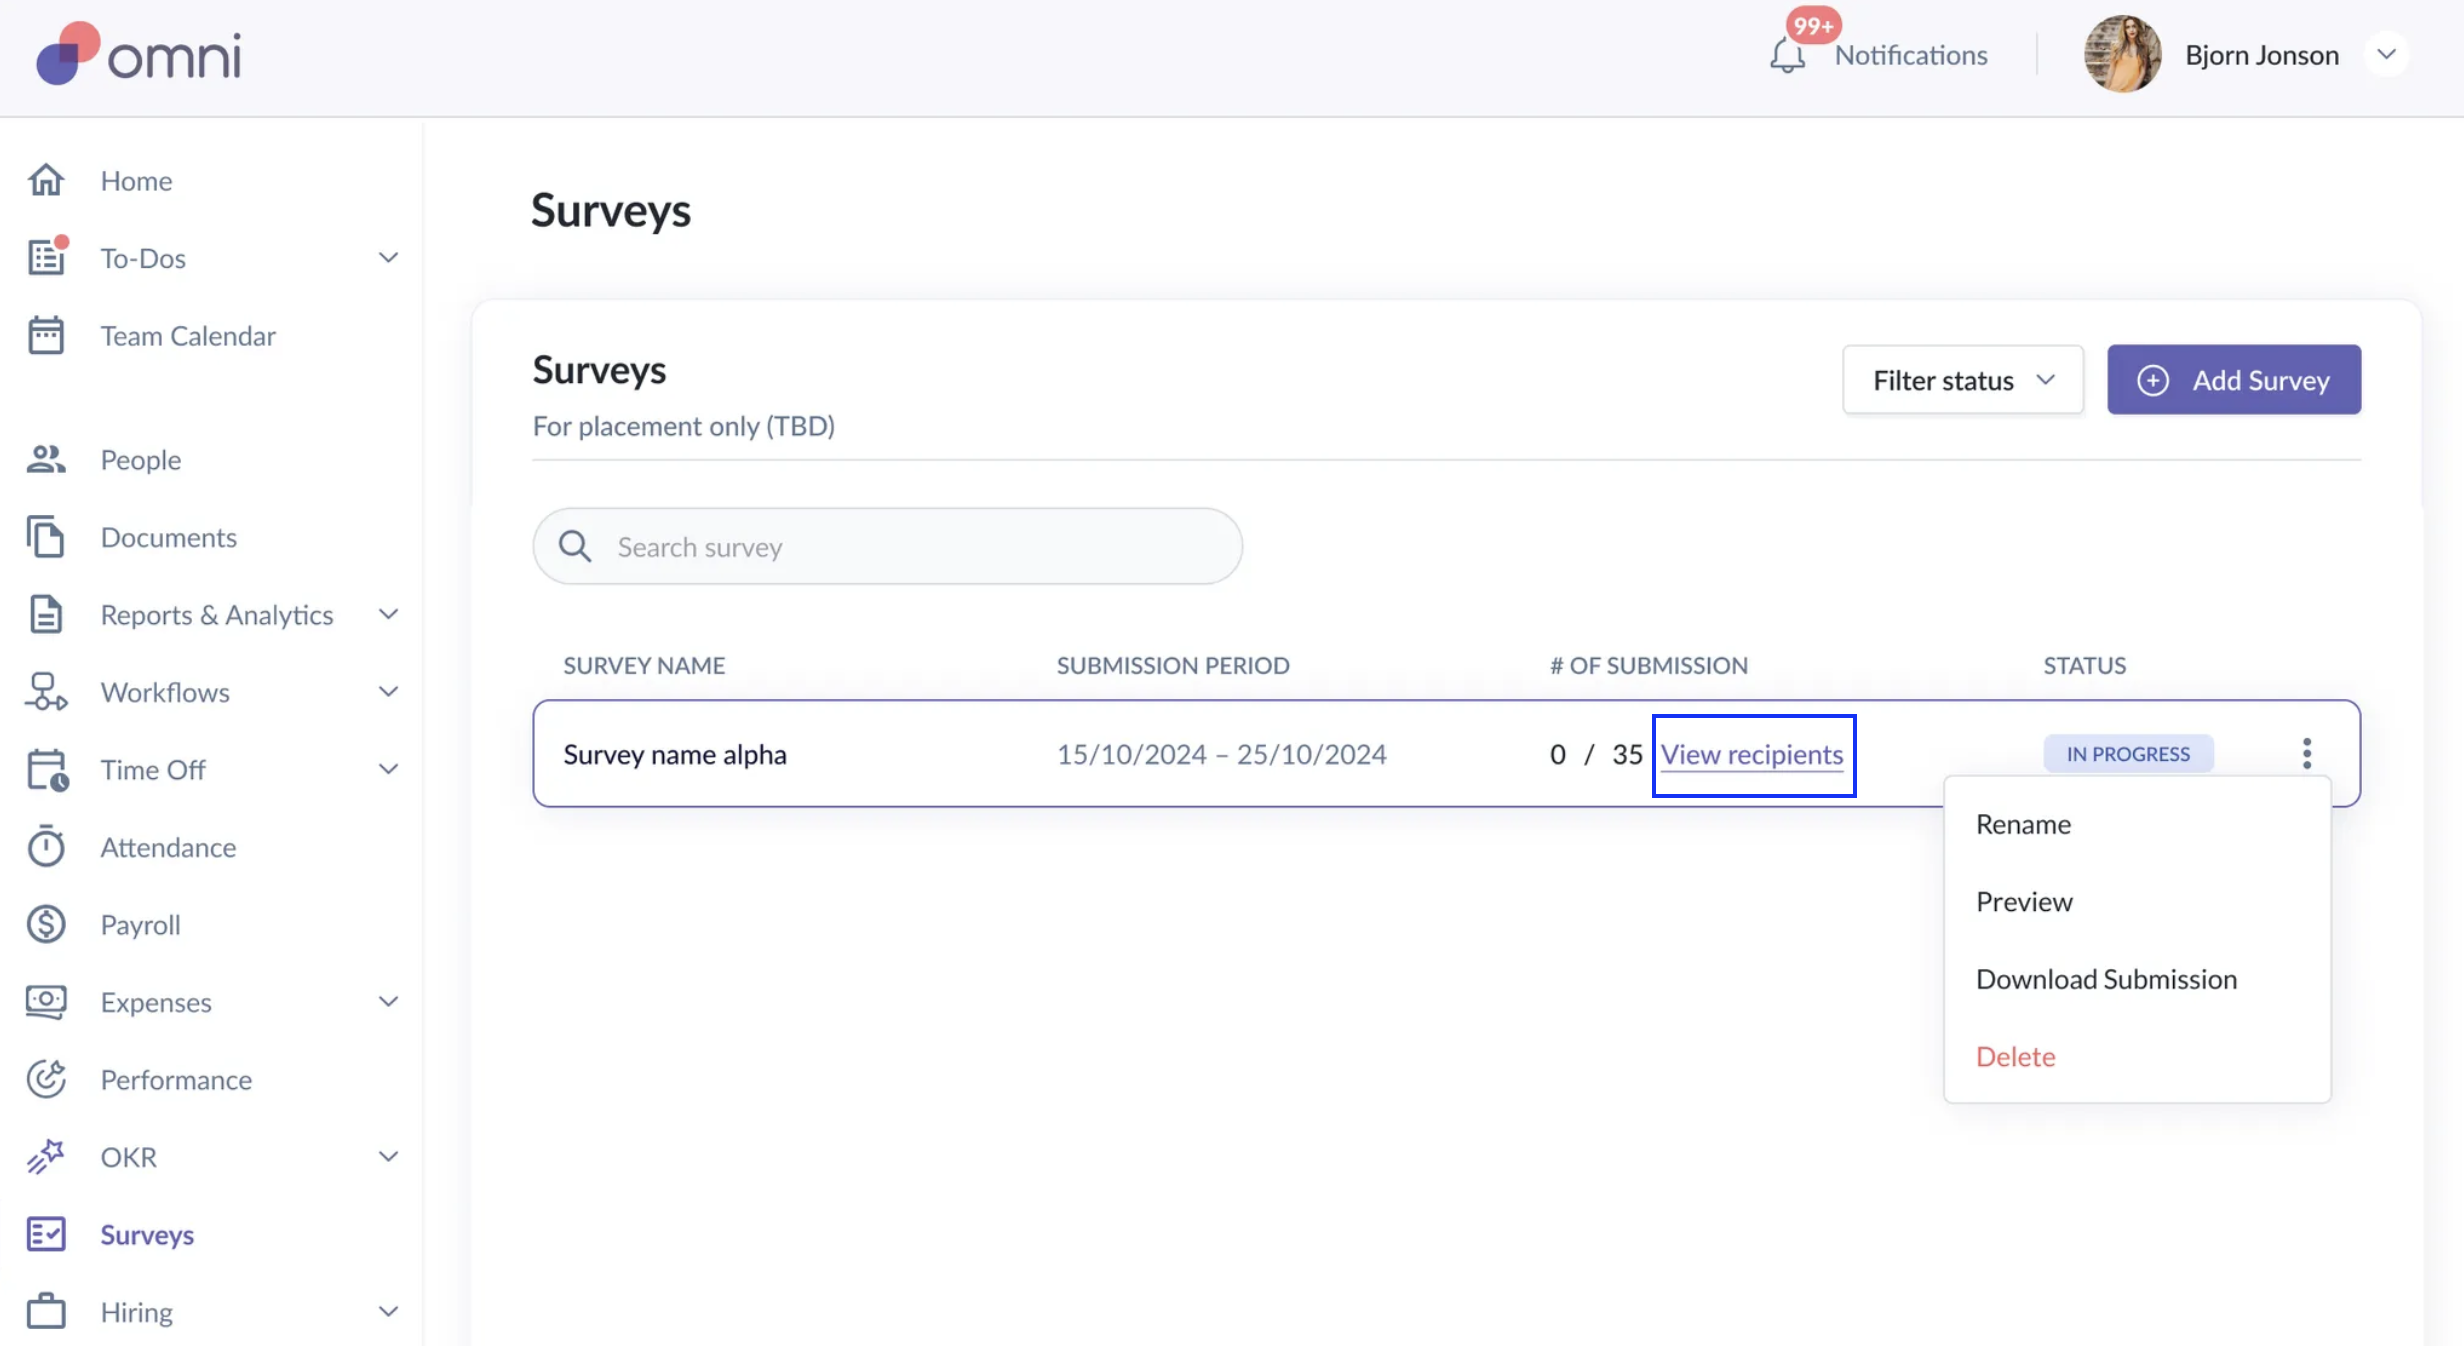Open the Filter status dropdown
Image resolution: width=2464 pixels, height=1346 pixels.
point(1962,380)
